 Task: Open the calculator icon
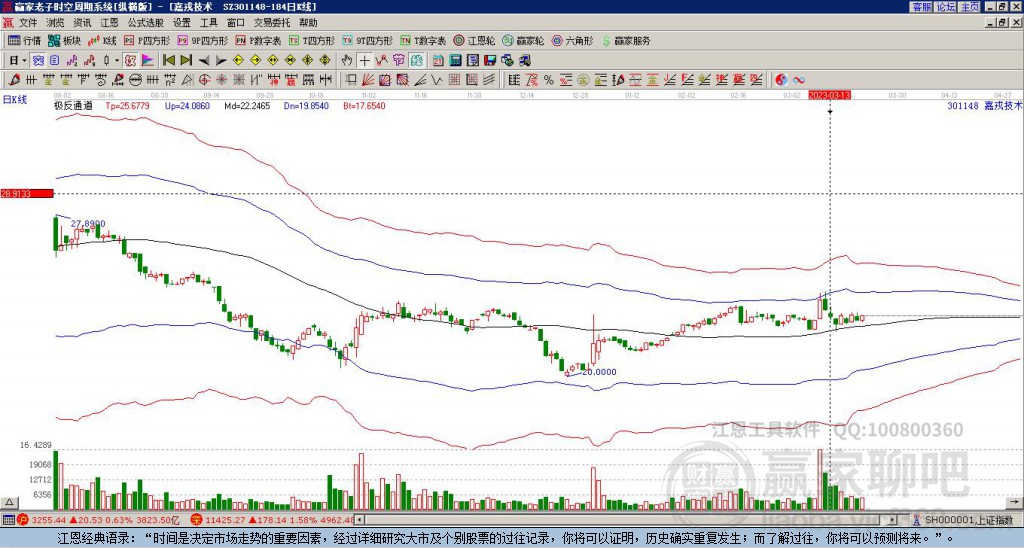[455, 60]
